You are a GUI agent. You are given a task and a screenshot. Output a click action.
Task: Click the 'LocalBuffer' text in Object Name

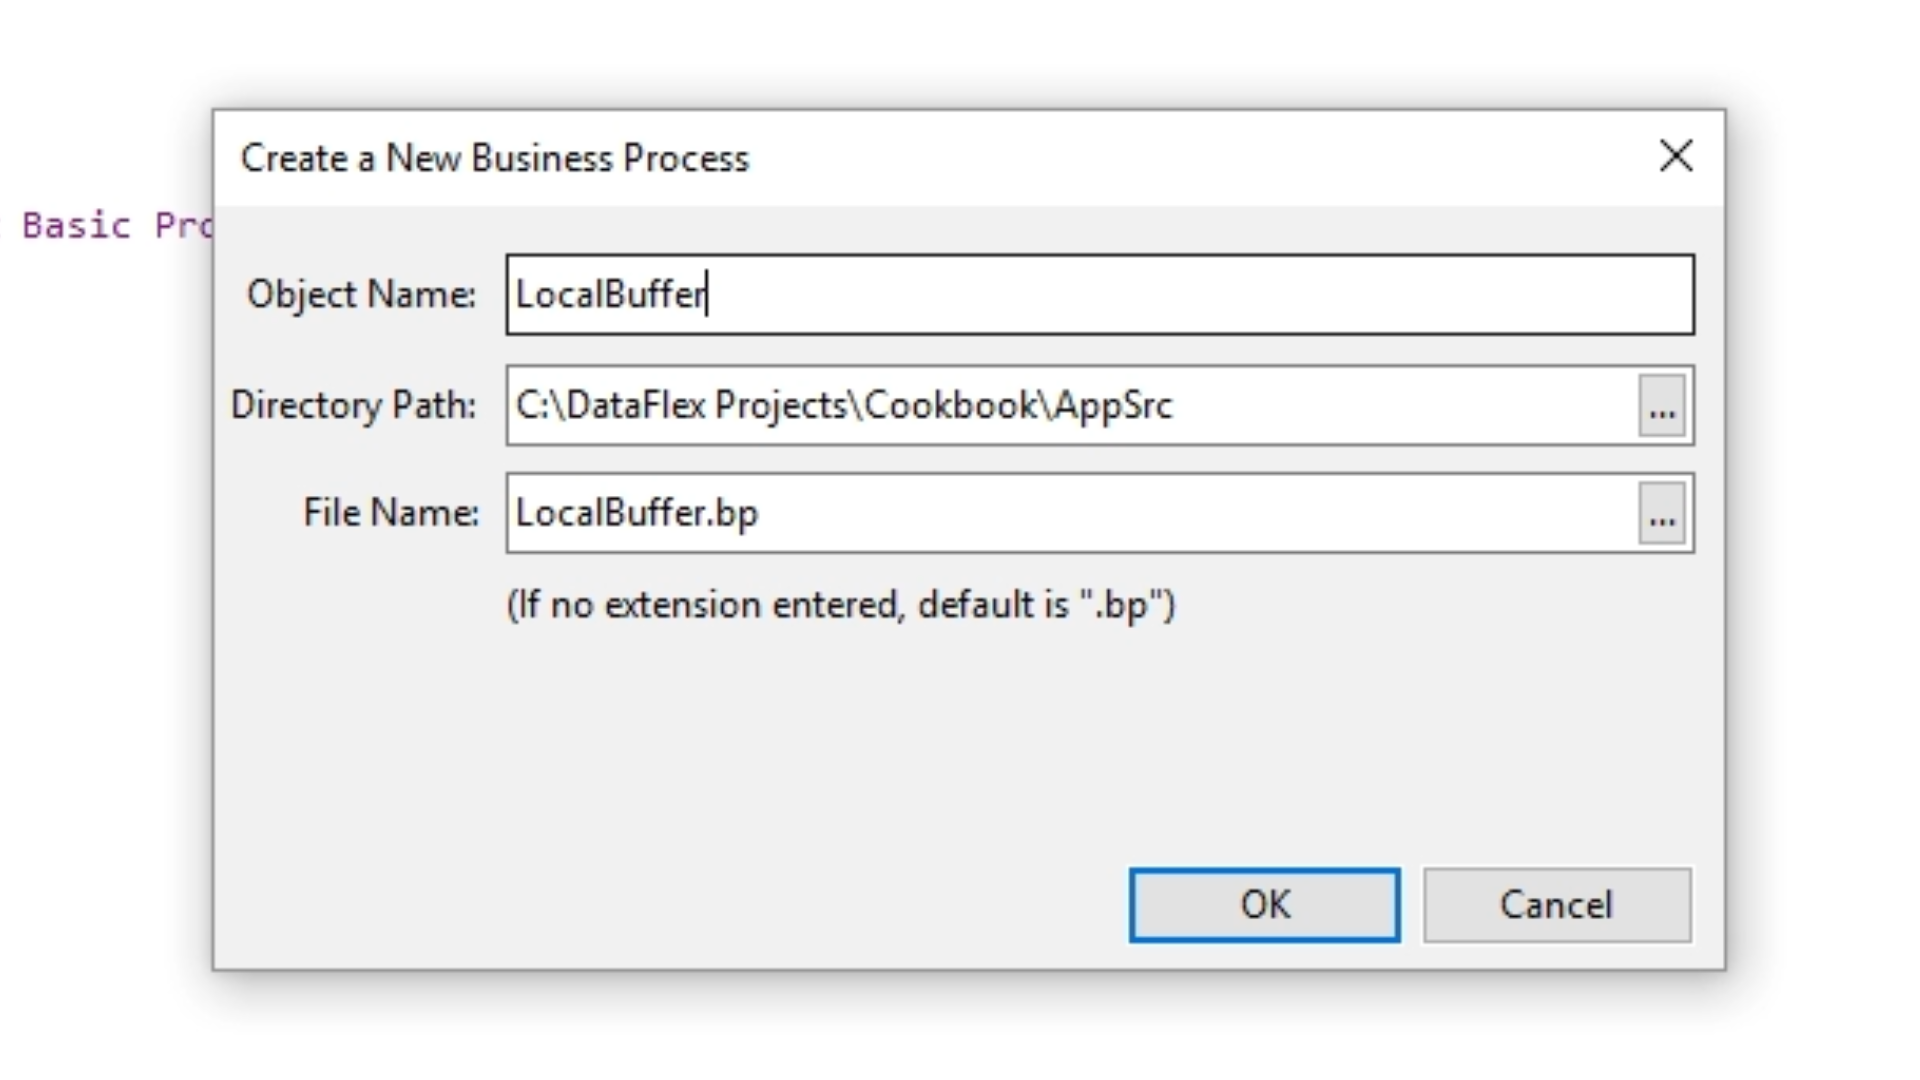(x=609, y=294)
